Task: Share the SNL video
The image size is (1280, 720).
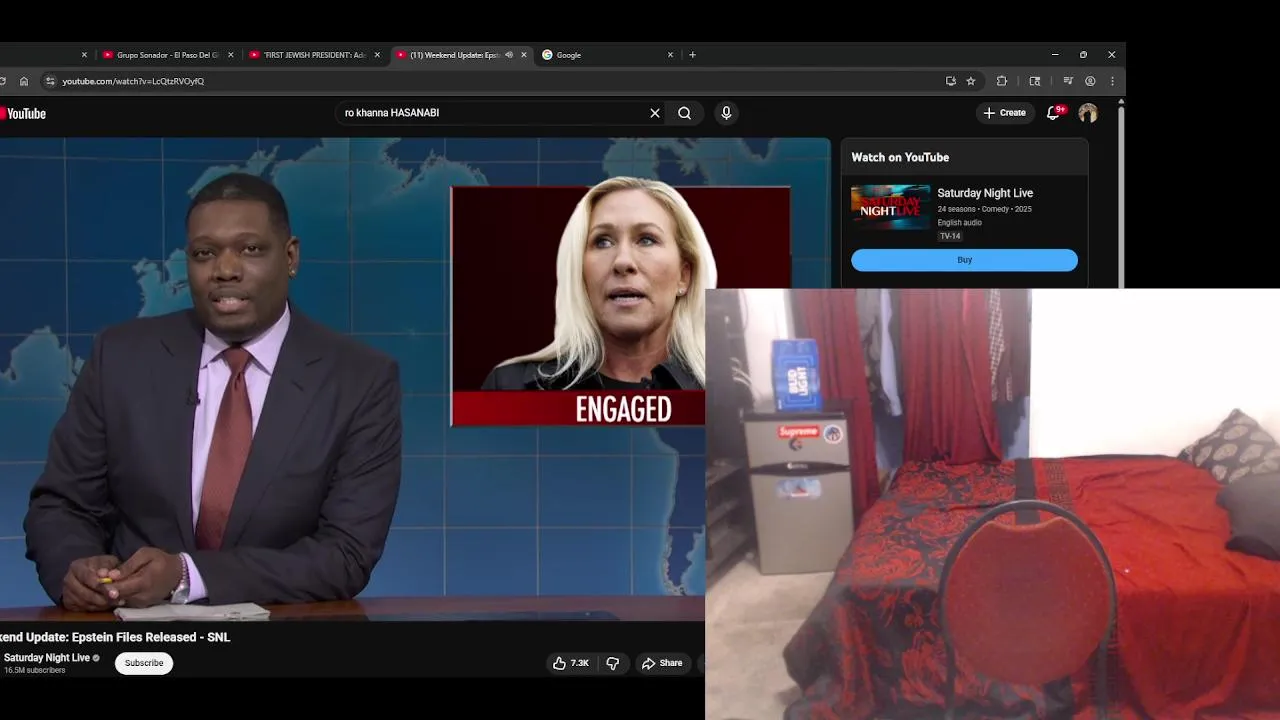Action: pyautogui.click(x=662, y=663)
